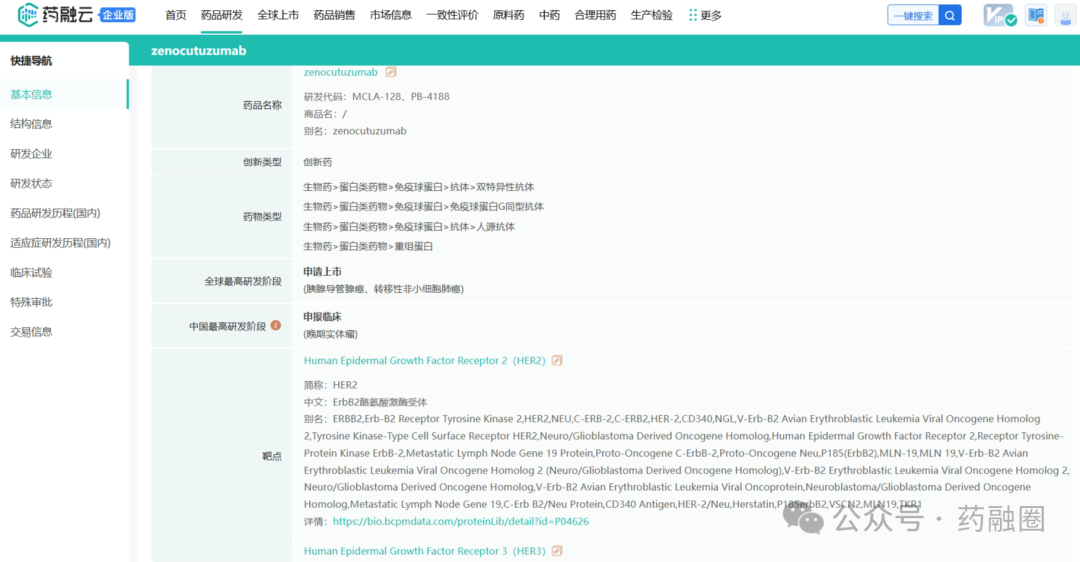Open 中药 menu
The image size is (1080, 562).
549,15
